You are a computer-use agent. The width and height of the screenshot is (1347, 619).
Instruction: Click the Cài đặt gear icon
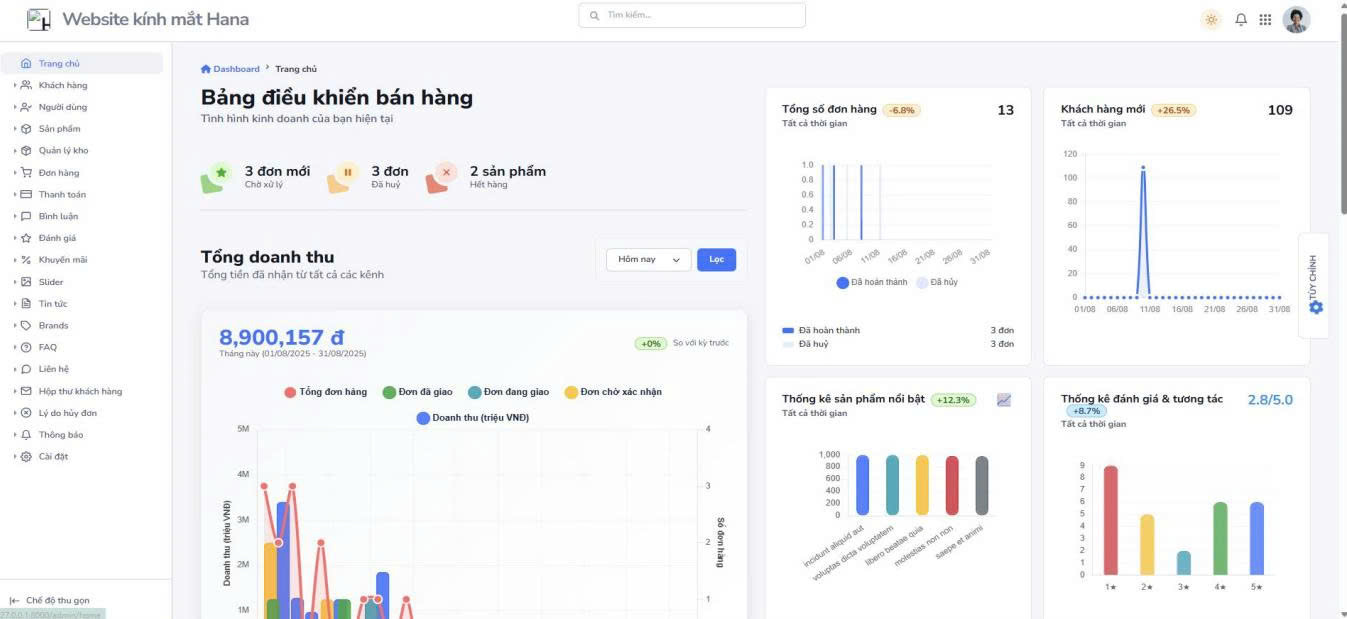pyautogui.click(x=26, y=457)
